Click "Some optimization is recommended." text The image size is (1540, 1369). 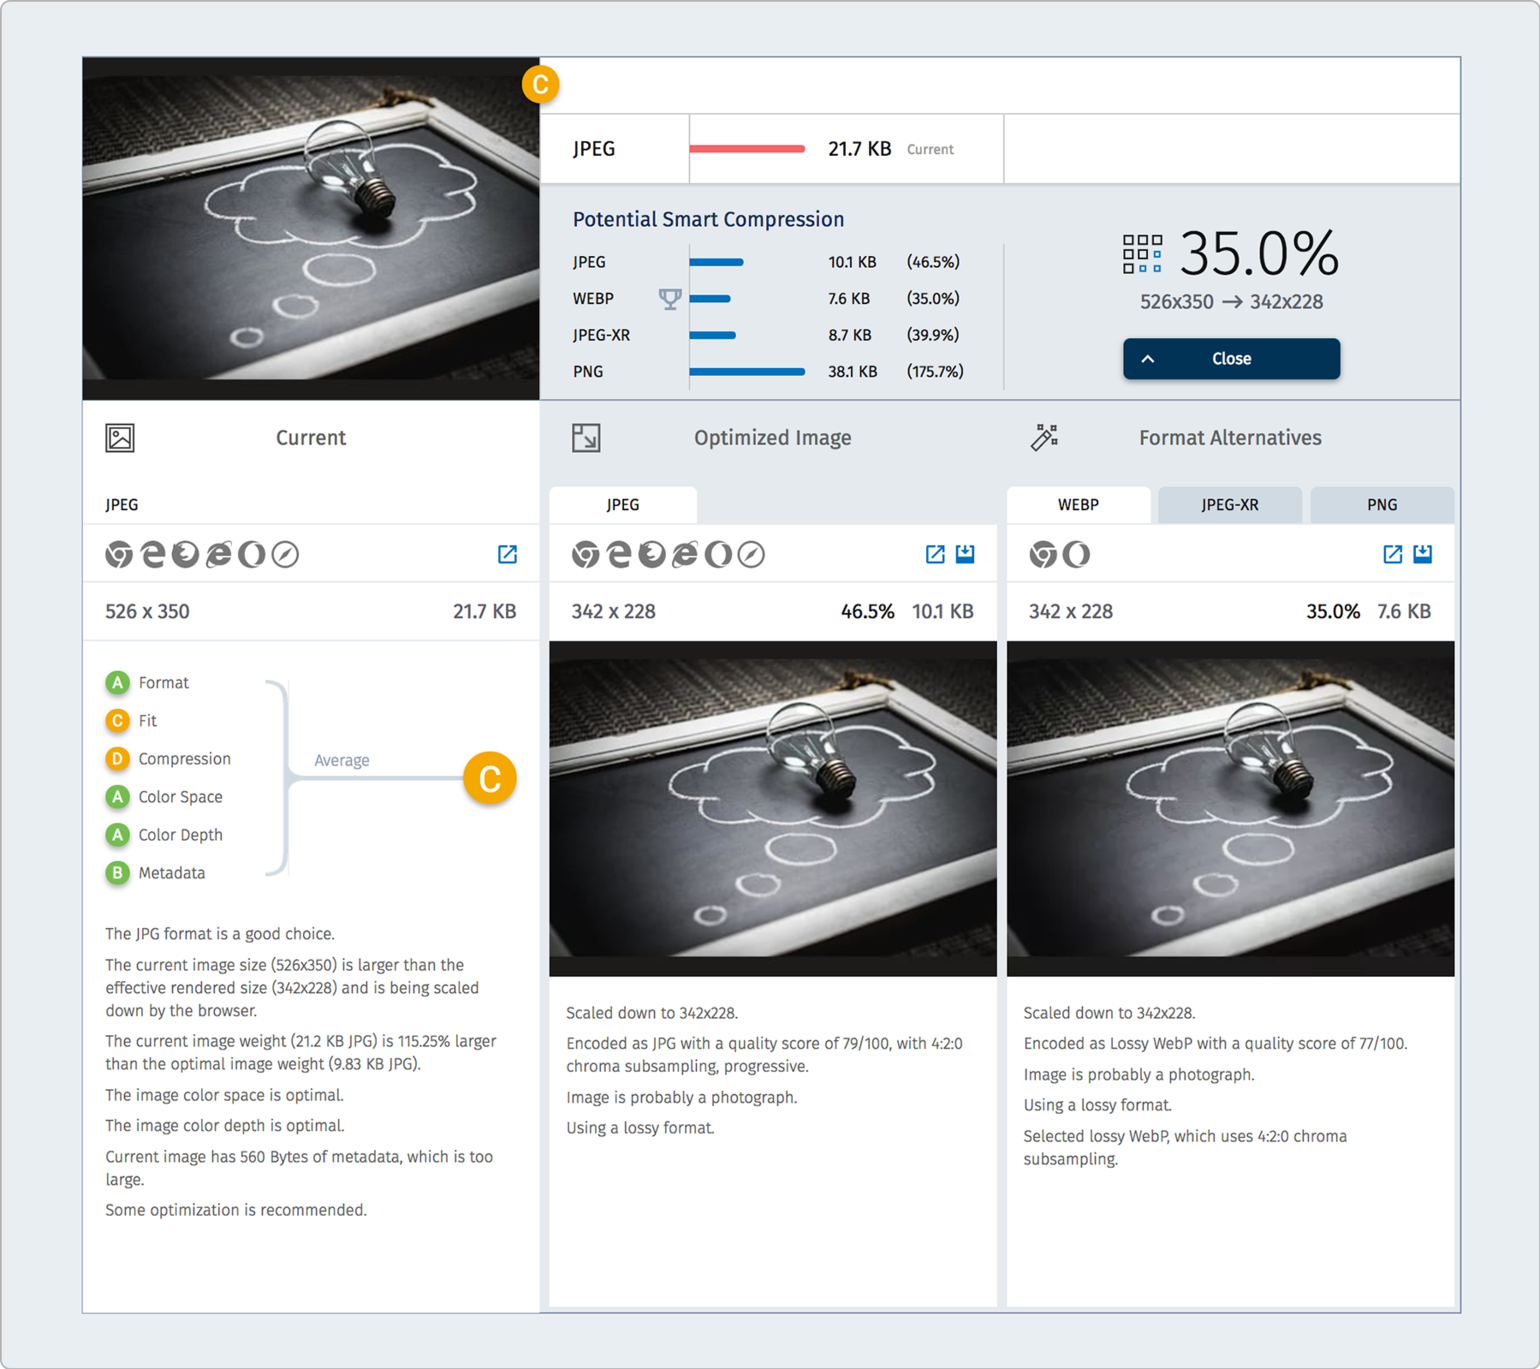tap(236, 1210)
